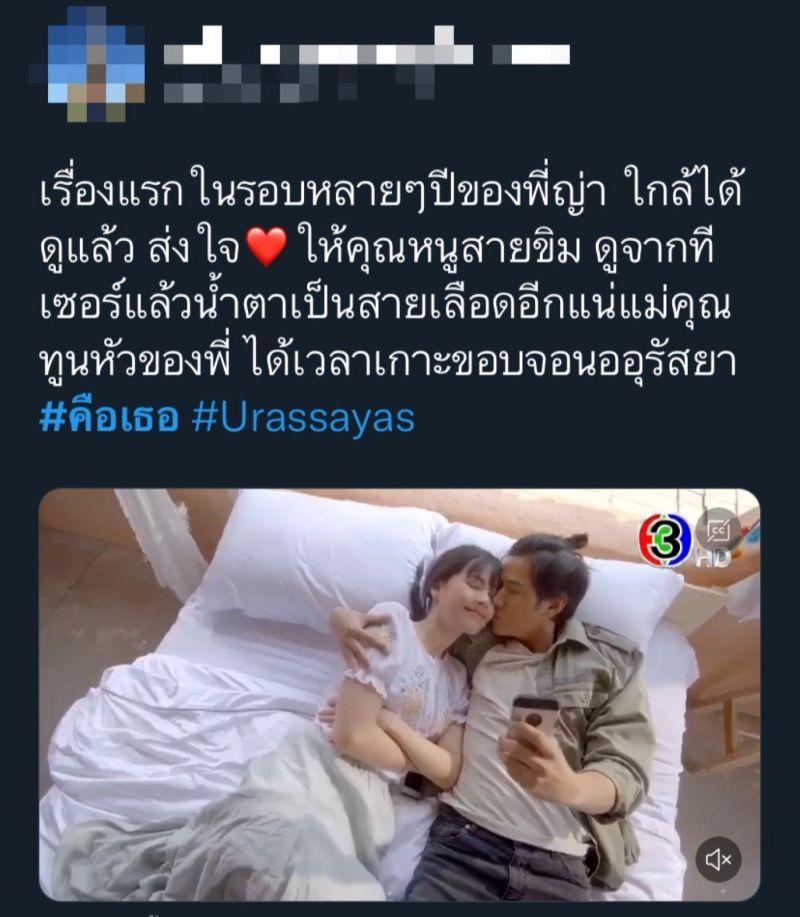
Task: Click the tweet's first line starting เรื่องแรก
Action: [391, 193]
